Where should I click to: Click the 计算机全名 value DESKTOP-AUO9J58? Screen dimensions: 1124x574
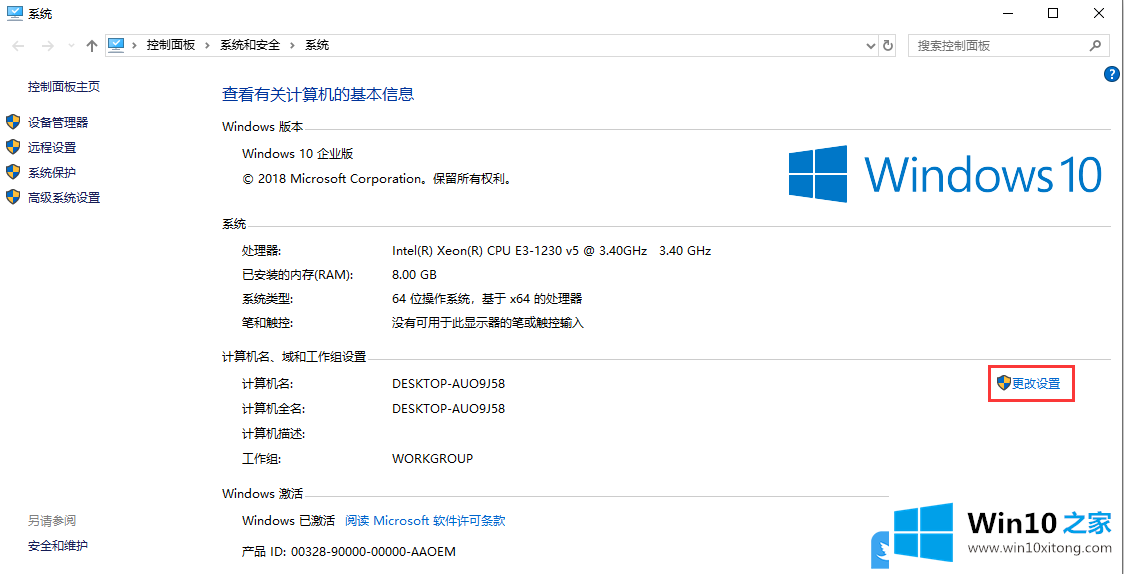(449, 408)
